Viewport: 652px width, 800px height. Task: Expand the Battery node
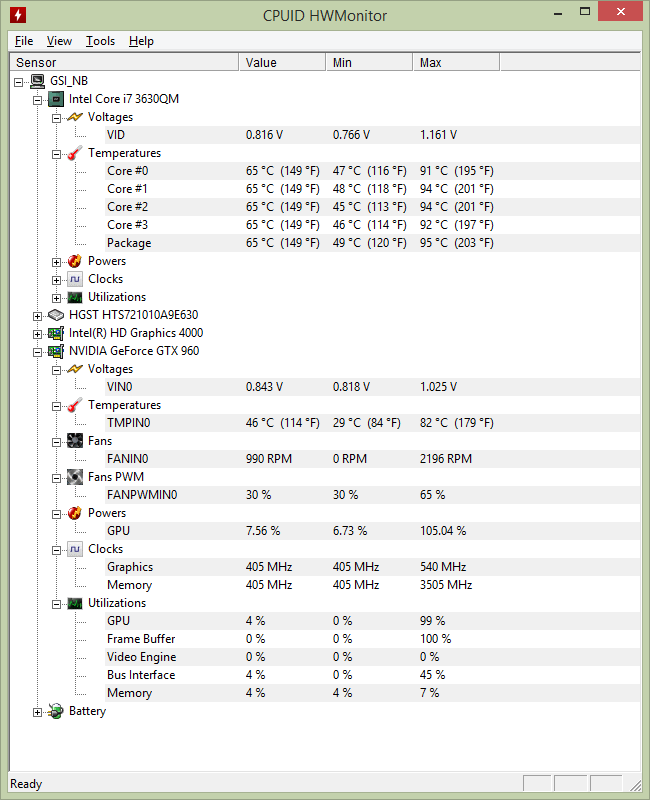(37, 712)
